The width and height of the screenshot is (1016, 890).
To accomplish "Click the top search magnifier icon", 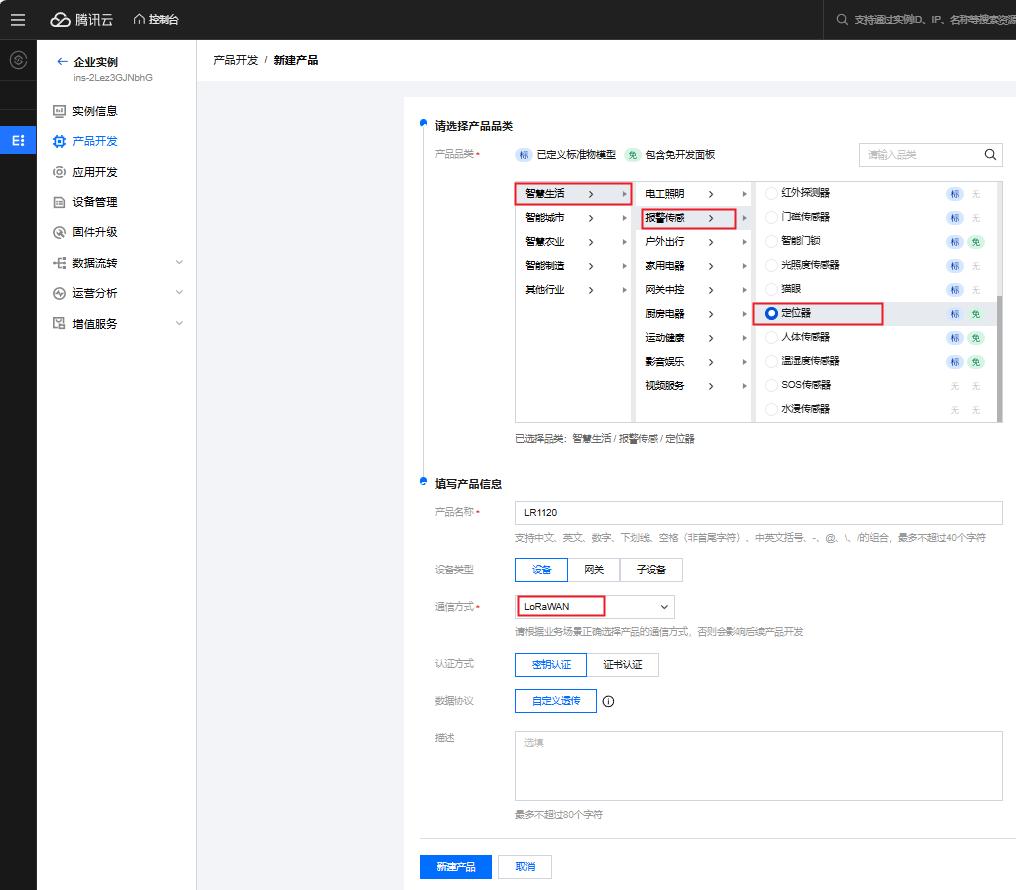I will click(842, 19).
